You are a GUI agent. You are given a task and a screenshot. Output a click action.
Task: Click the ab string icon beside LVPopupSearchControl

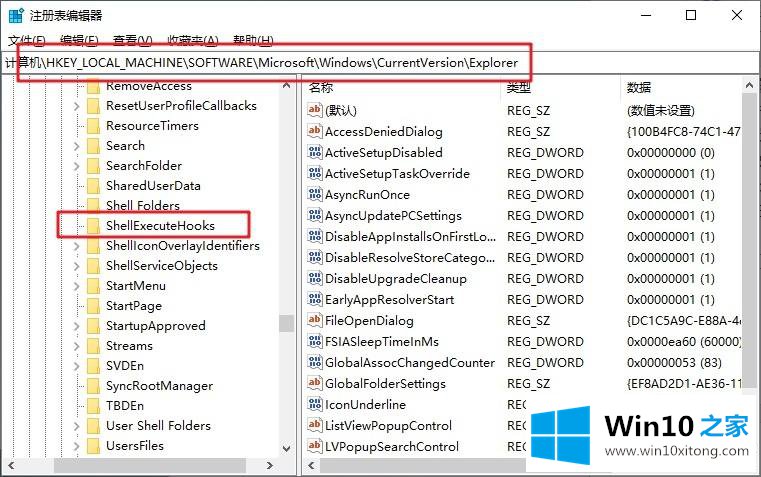click(x=314, y=446)
